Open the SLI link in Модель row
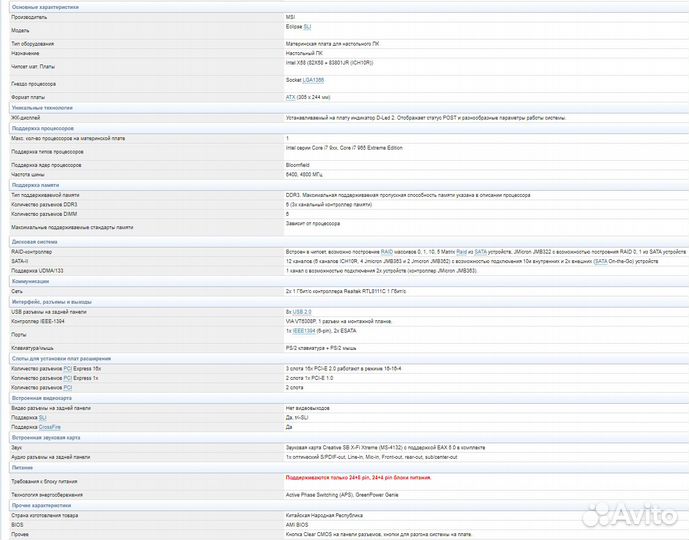This screenshot has width=689, height=540. click(x=307, y=27)
